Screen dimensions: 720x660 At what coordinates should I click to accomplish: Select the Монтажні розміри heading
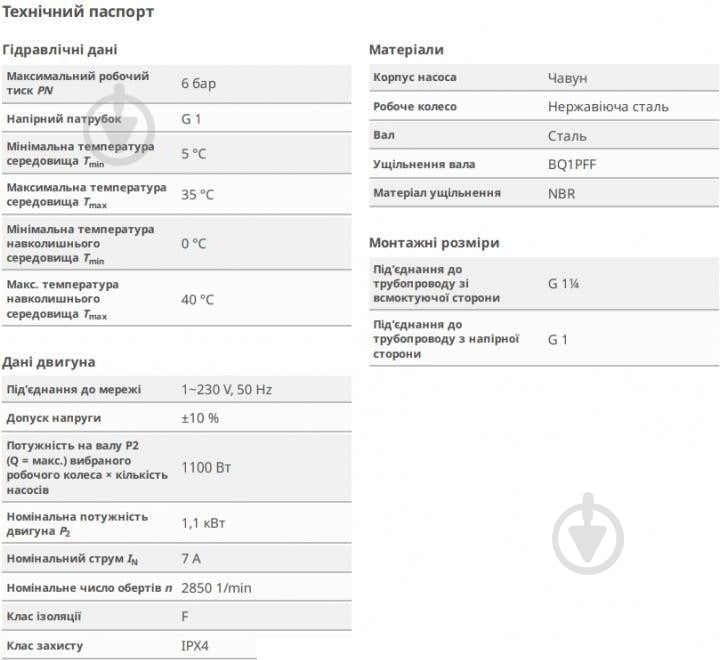(434, 243)
